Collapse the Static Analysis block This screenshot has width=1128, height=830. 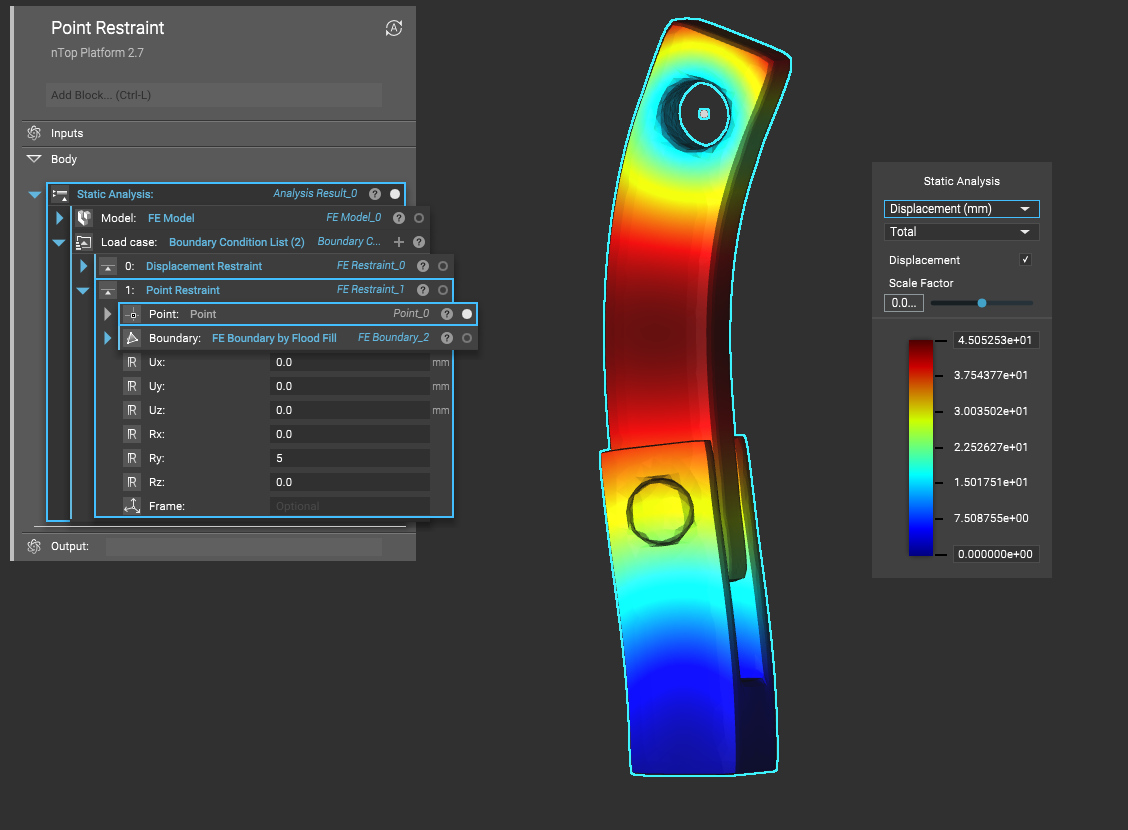(x=35, y=194)
